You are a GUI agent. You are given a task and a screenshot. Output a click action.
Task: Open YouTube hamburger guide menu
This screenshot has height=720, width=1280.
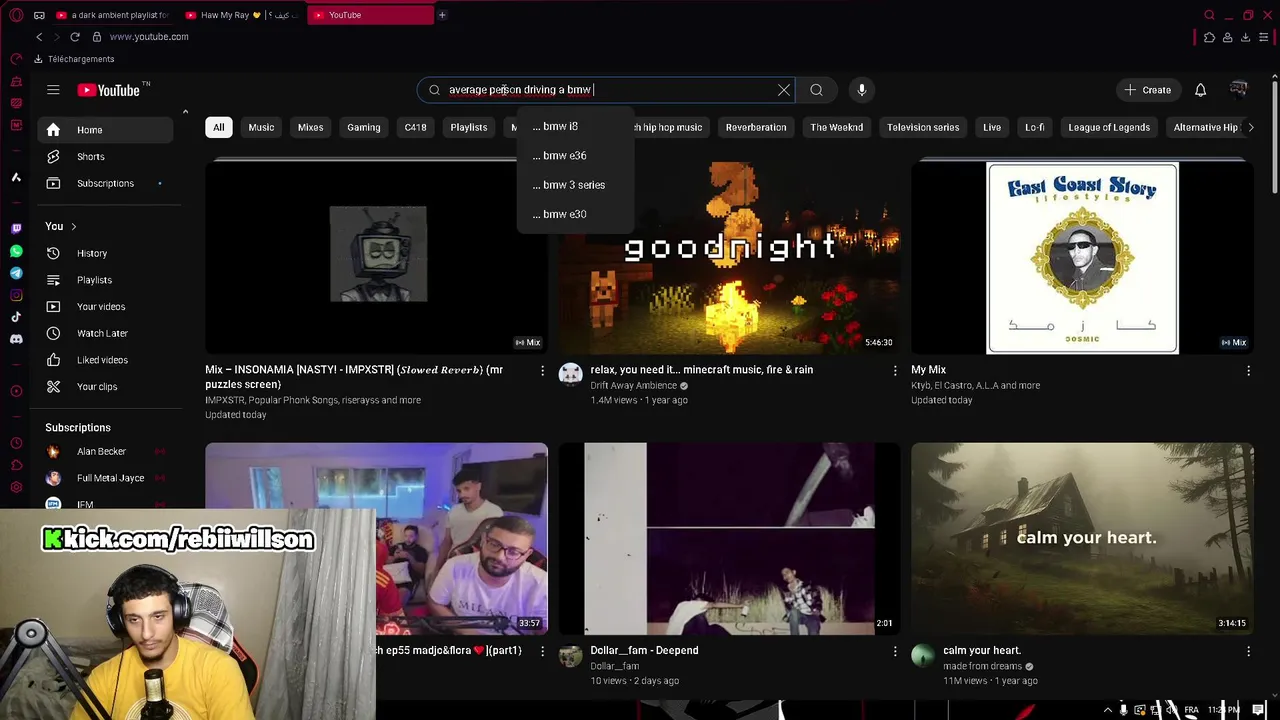point(53,90)
